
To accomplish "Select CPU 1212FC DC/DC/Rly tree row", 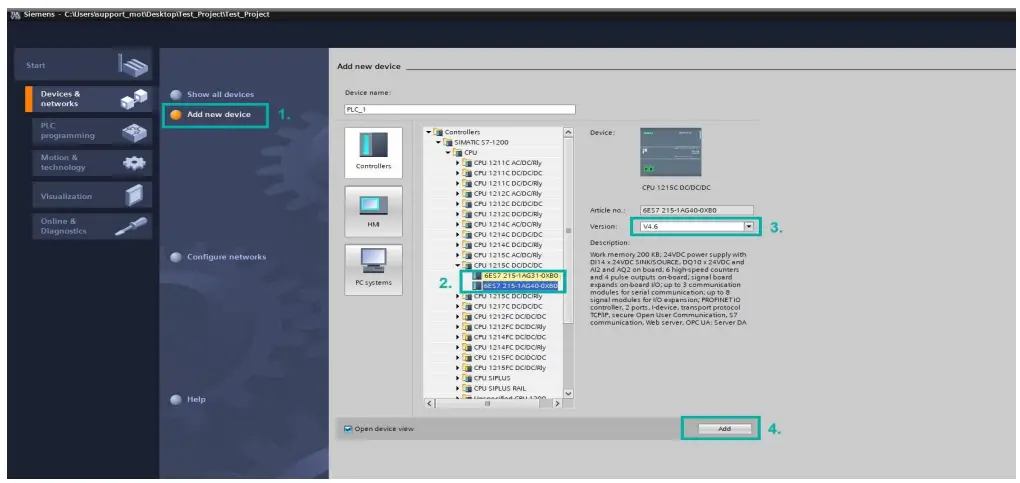I will point(509,327).
